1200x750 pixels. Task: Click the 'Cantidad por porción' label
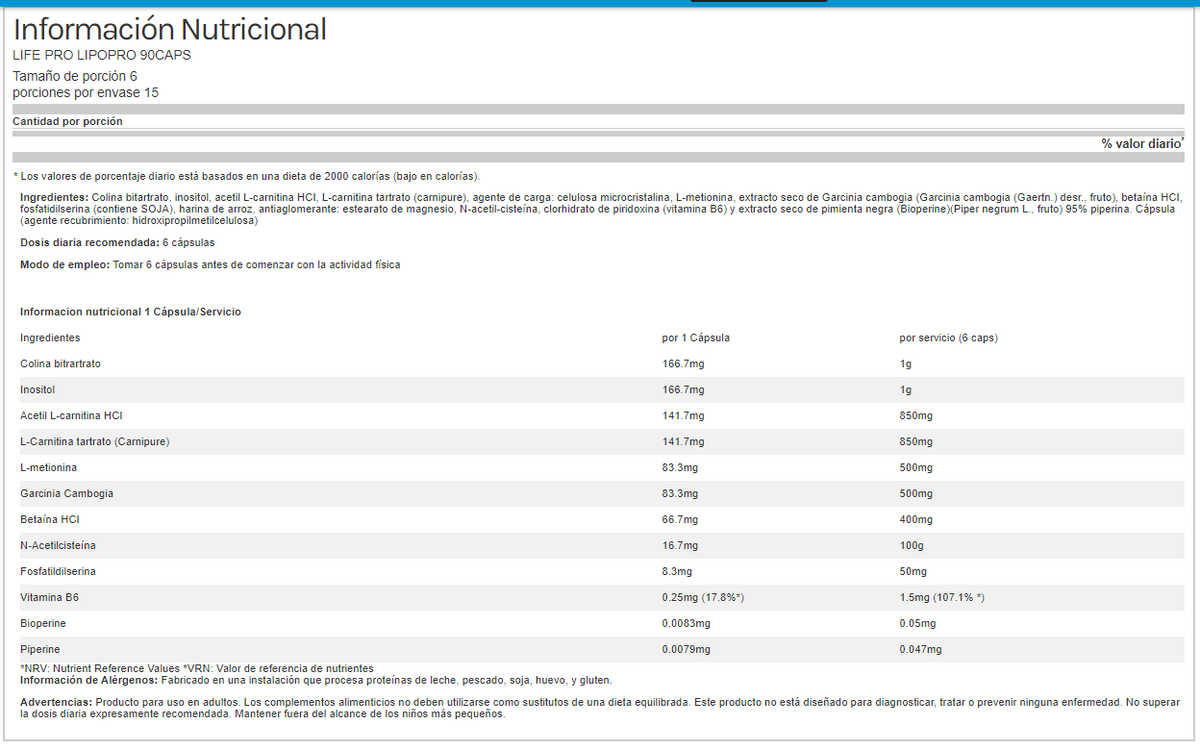click(x=67, y=121)
